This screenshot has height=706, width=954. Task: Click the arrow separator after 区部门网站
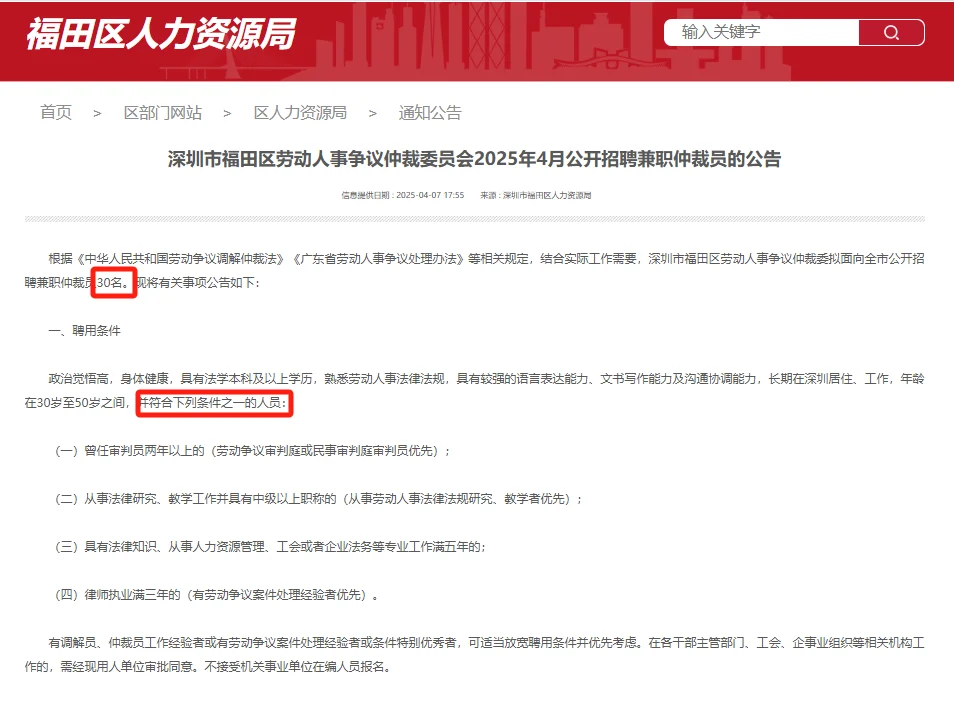tap(227, 112)
